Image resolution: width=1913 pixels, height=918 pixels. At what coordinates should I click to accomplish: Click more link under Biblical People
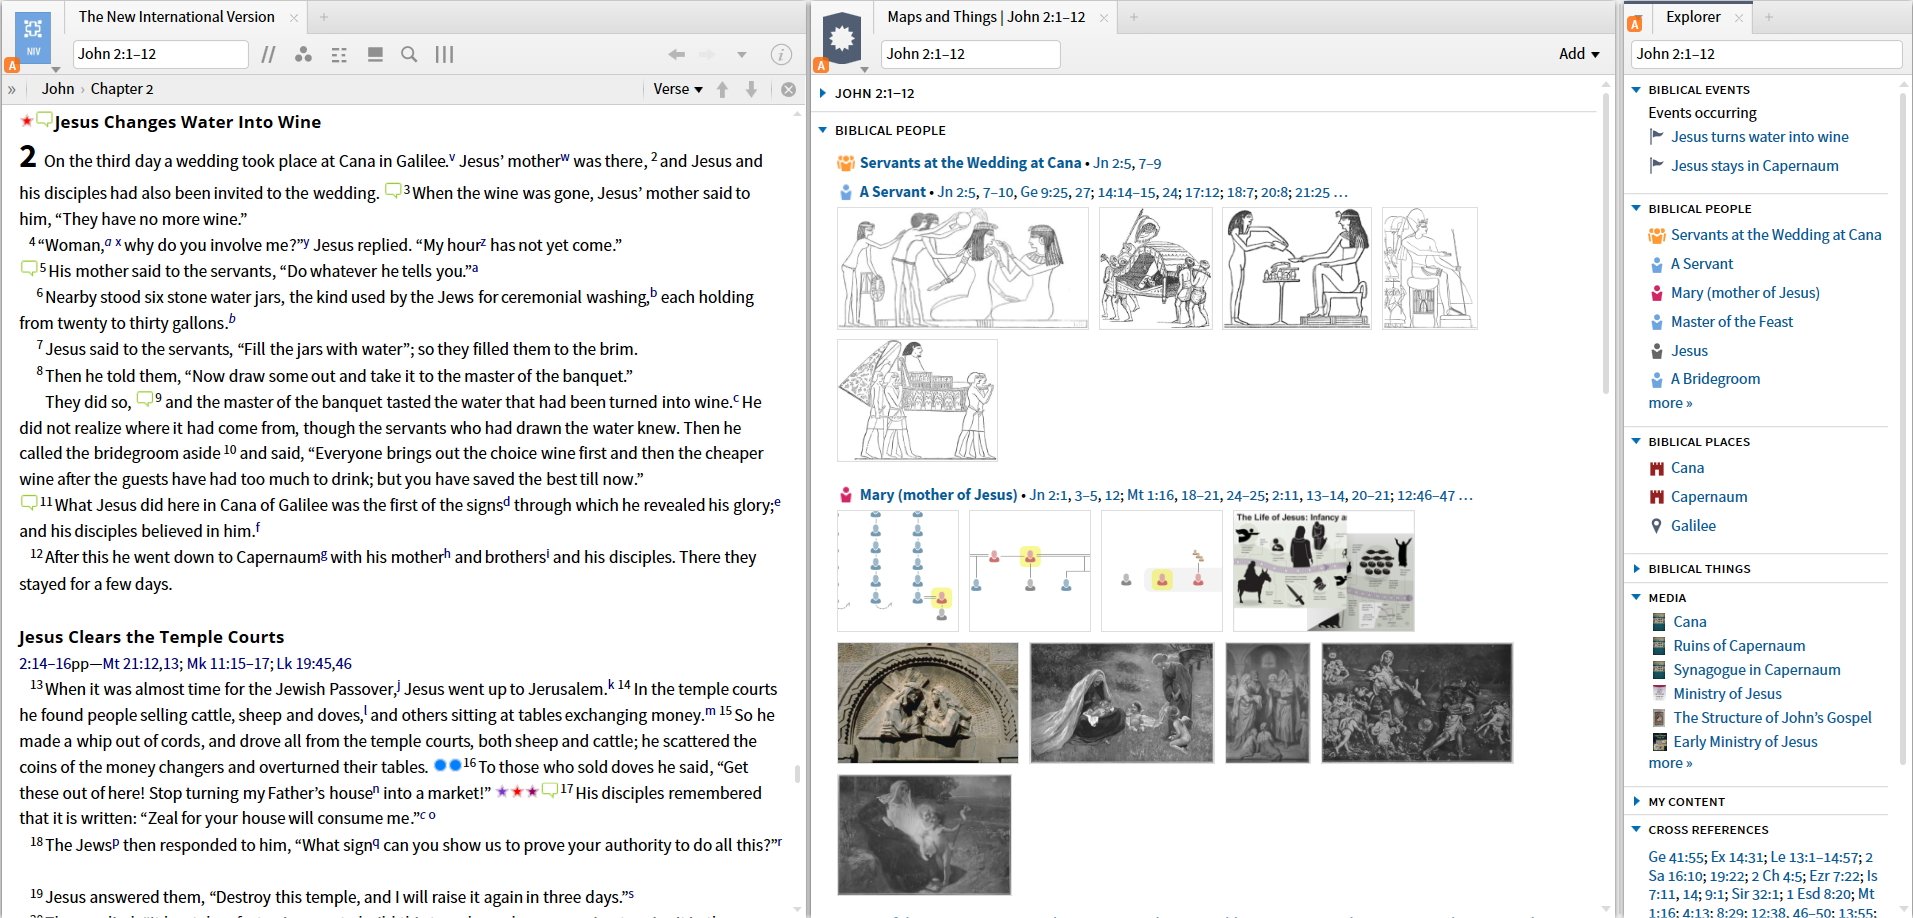1670,403
